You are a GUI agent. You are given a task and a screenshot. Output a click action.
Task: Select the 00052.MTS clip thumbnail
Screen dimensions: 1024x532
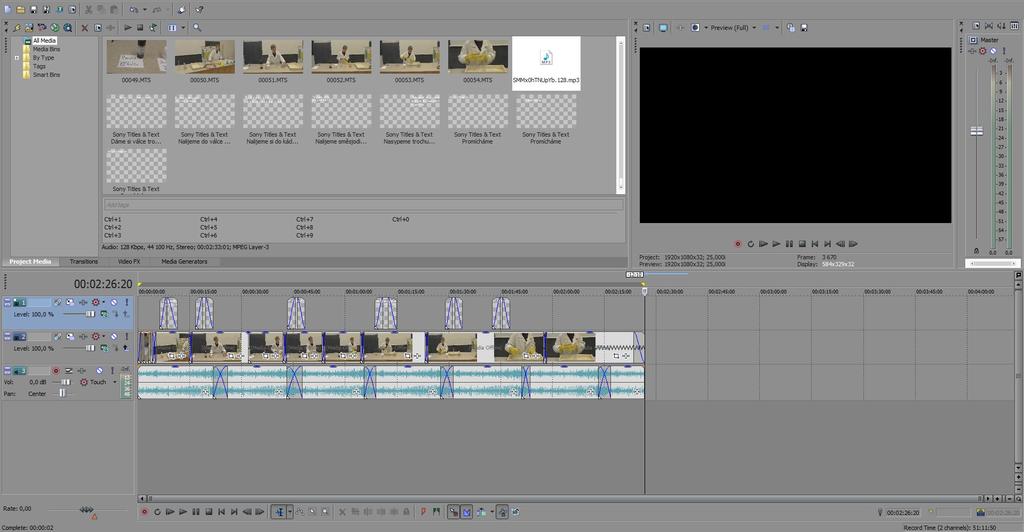341,57
